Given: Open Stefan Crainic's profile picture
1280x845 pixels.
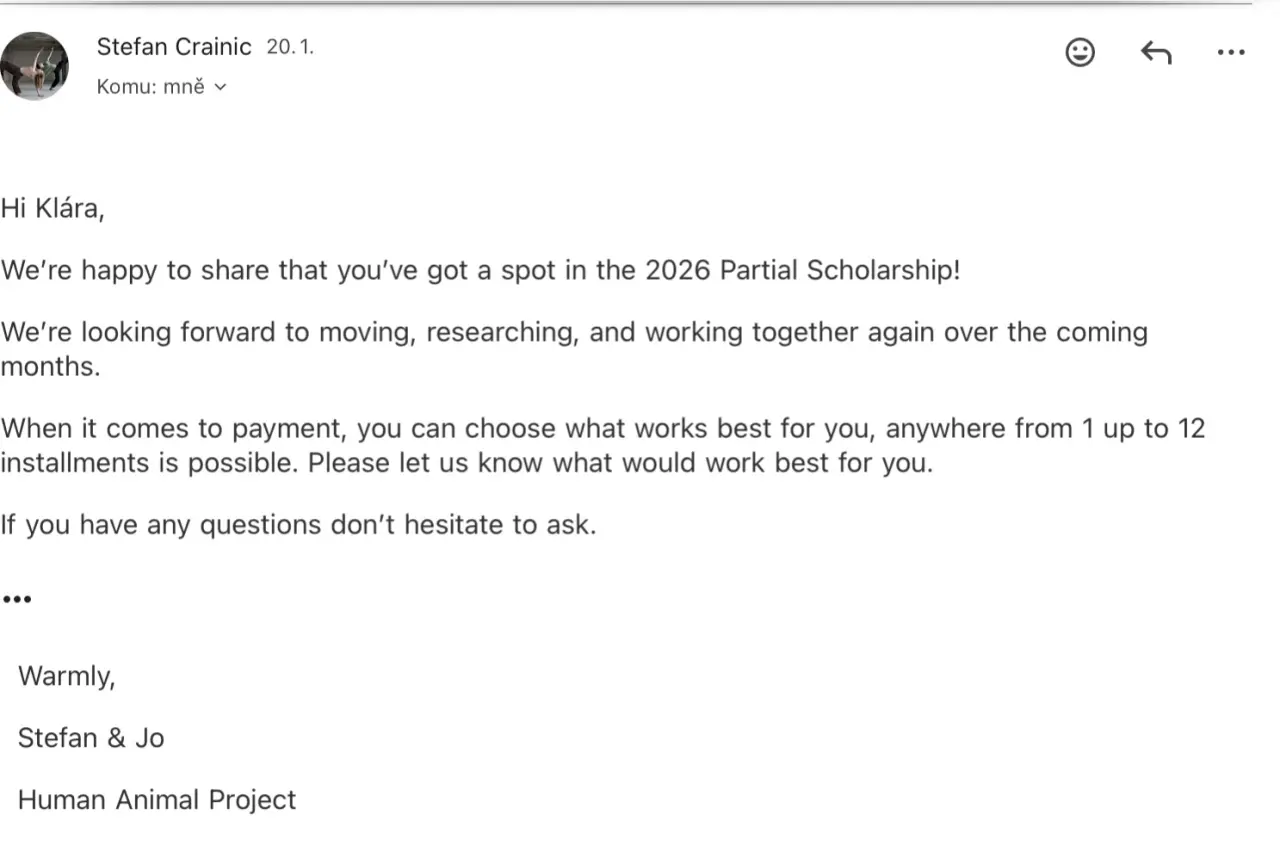Looking at the screenshot, I should 35,66.
